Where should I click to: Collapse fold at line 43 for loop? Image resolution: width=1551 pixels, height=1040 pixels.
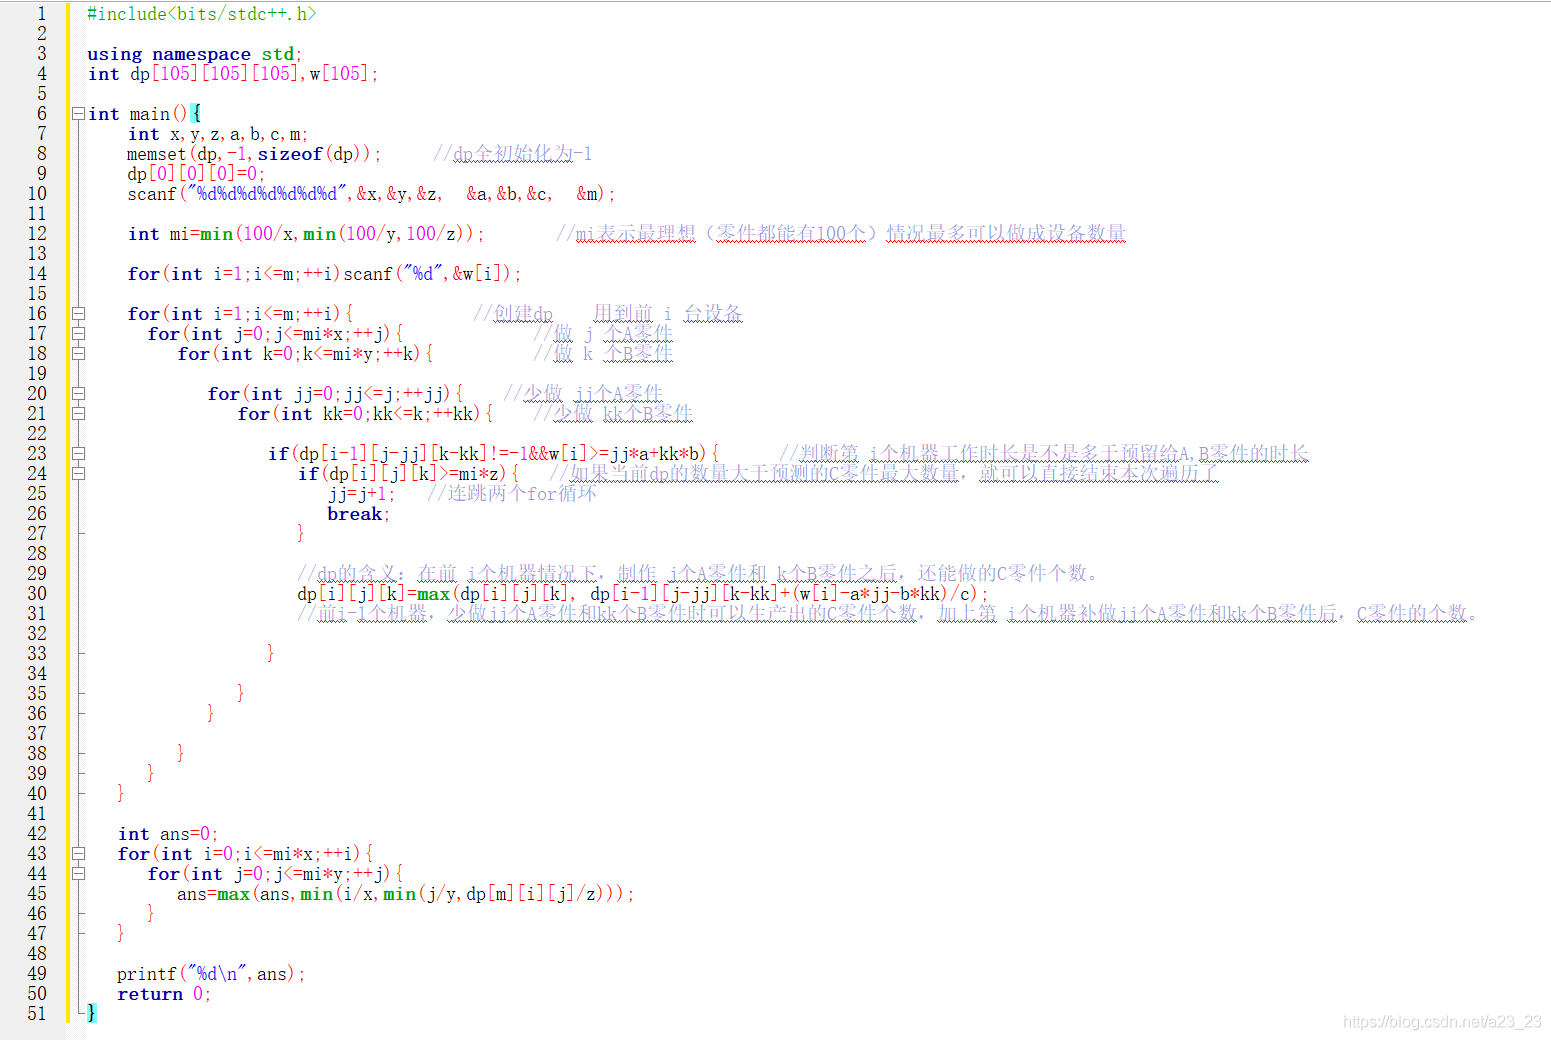pyautogui.click(x=78, y=854)
